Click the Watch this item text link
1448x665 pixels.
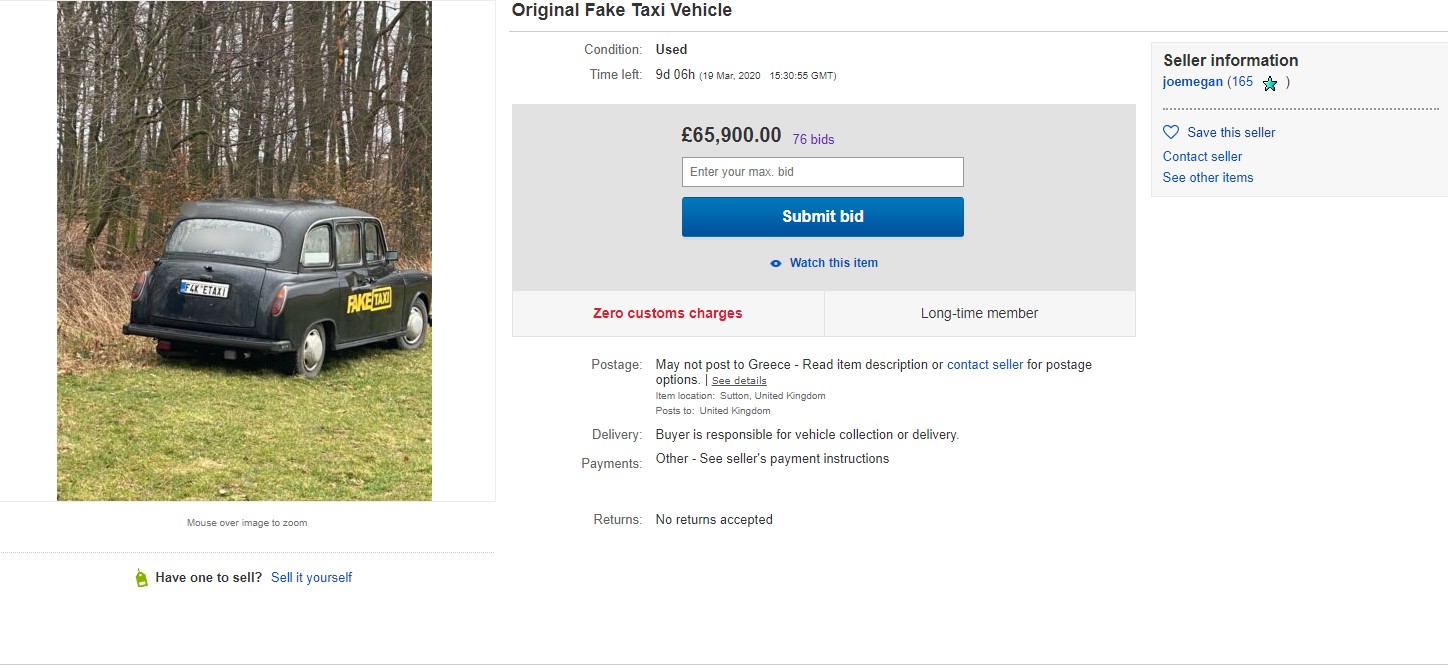834,263
